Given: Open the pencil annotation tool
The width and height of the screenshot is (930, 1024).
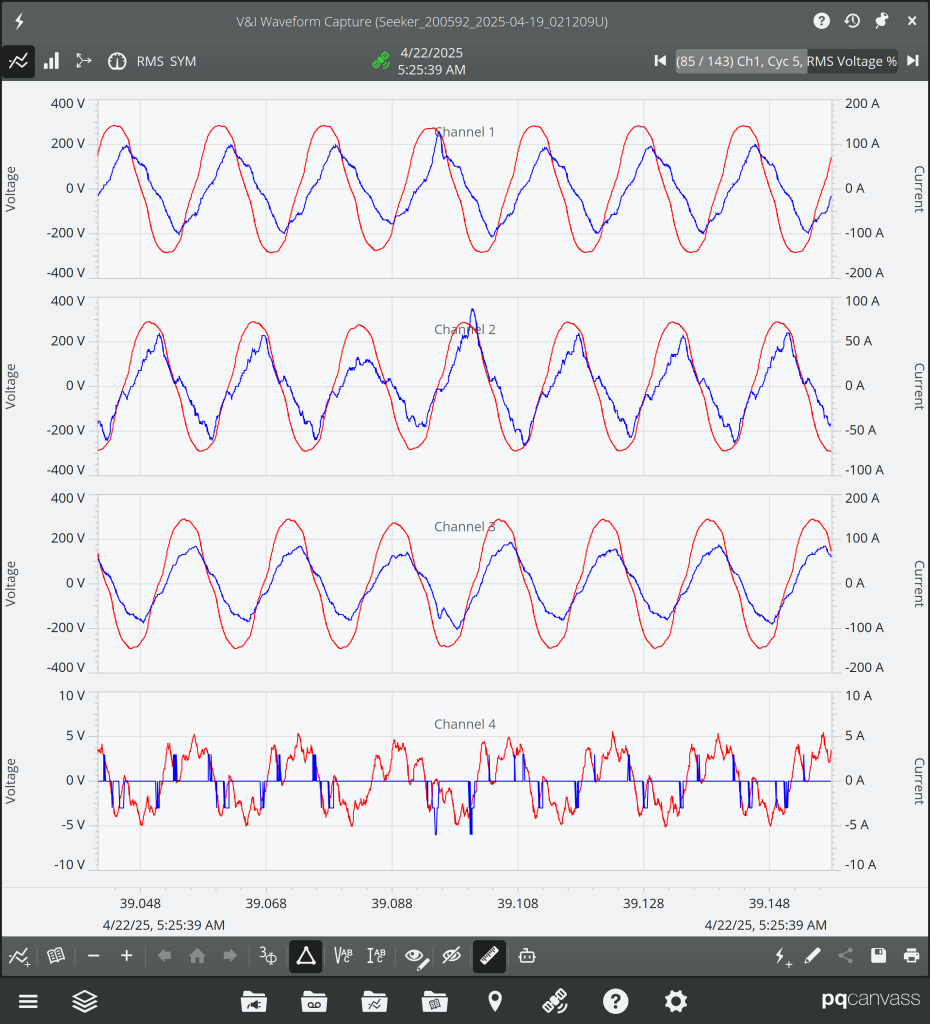Looking at the screenshot, I should point(812,956).
